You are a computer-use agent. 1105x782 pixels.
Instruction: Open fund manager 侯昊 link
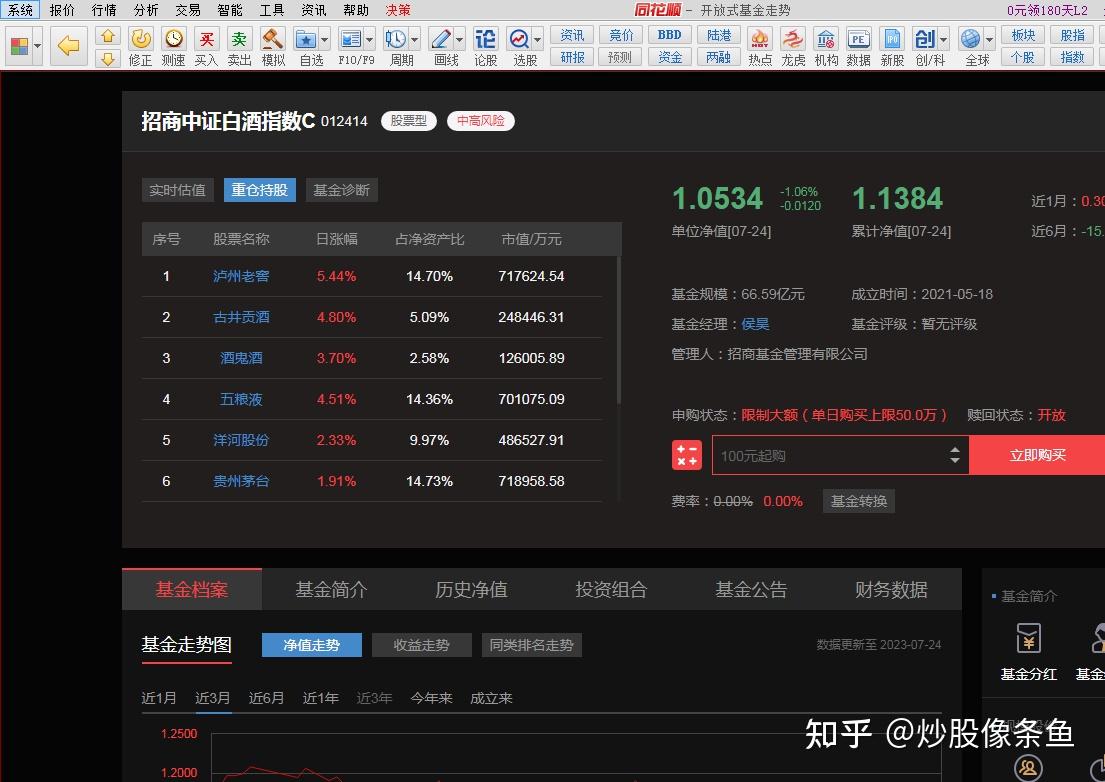(x=755, y=324)
